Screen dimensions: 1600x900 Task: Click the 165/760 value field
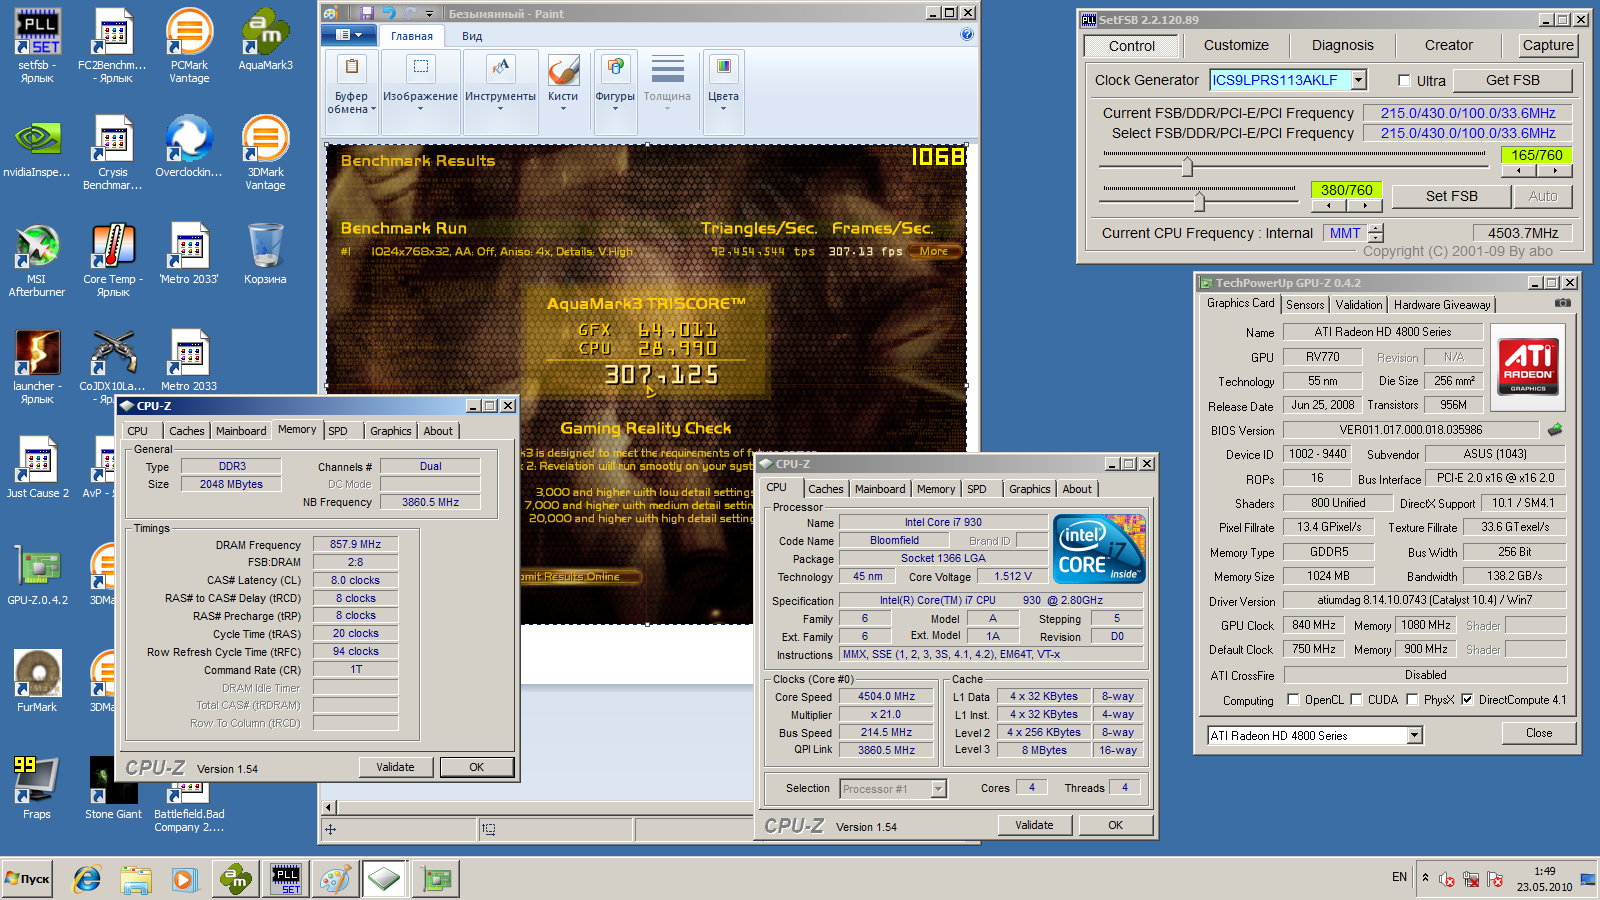[x=1536, y=155]
